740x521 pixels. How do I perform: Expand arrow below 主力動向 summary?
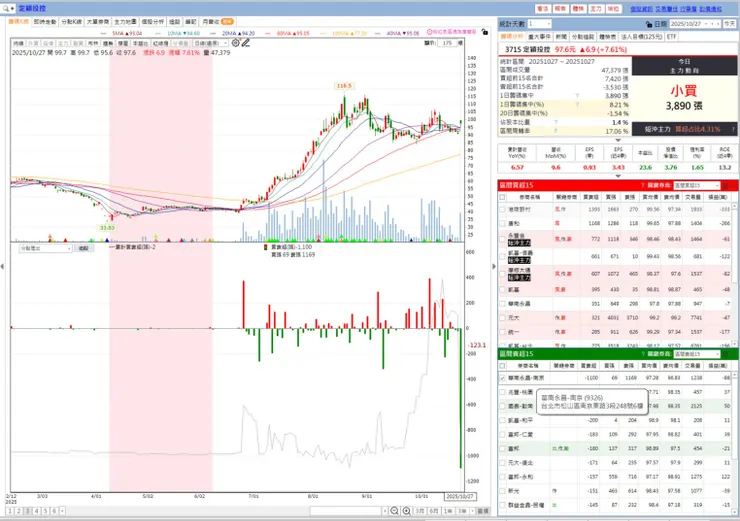[618, 140]
